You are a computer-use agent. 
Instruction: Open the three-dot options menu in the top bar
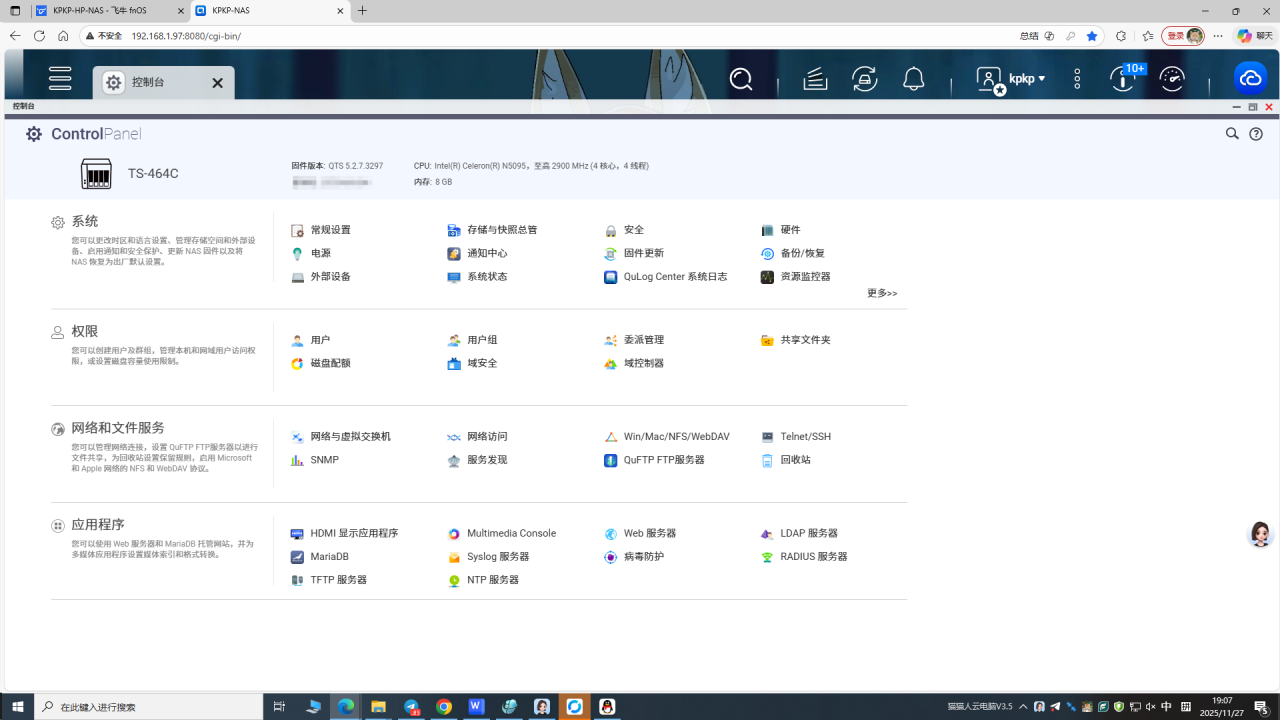pos(1076,78)
